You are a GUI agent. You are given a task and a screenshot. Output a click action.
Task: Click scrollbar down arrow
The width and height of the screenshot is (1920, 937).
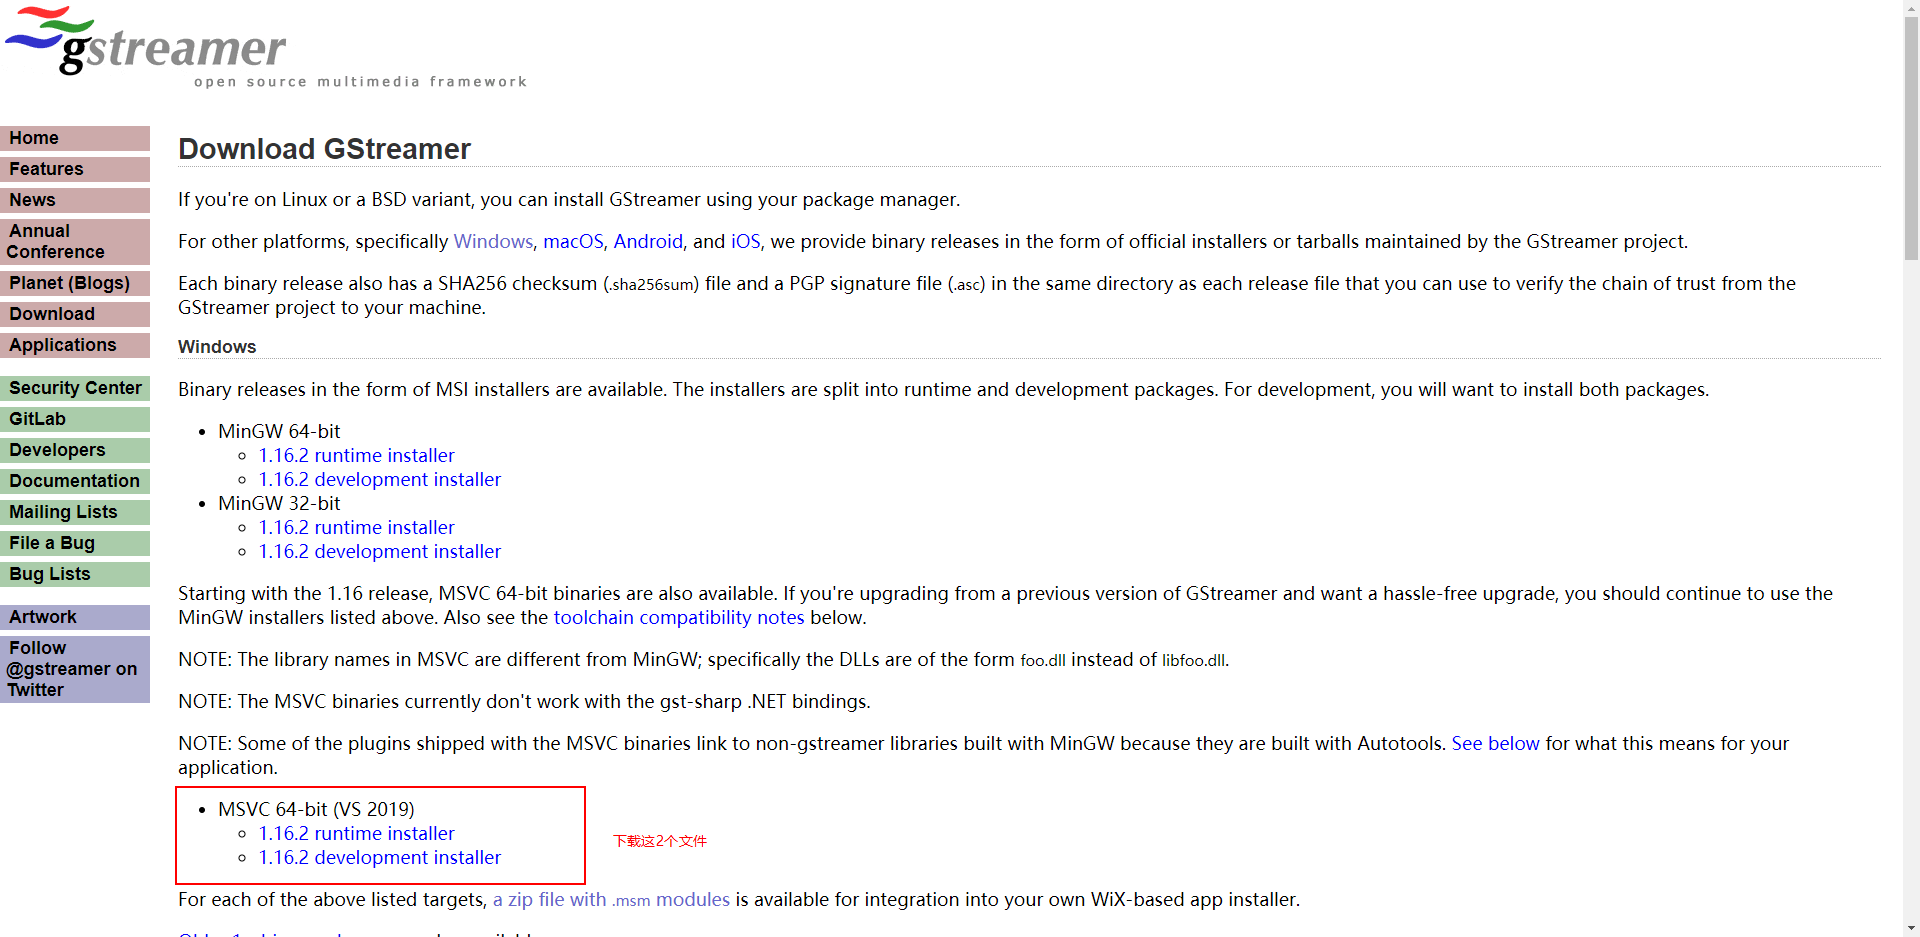(1911, 928)
